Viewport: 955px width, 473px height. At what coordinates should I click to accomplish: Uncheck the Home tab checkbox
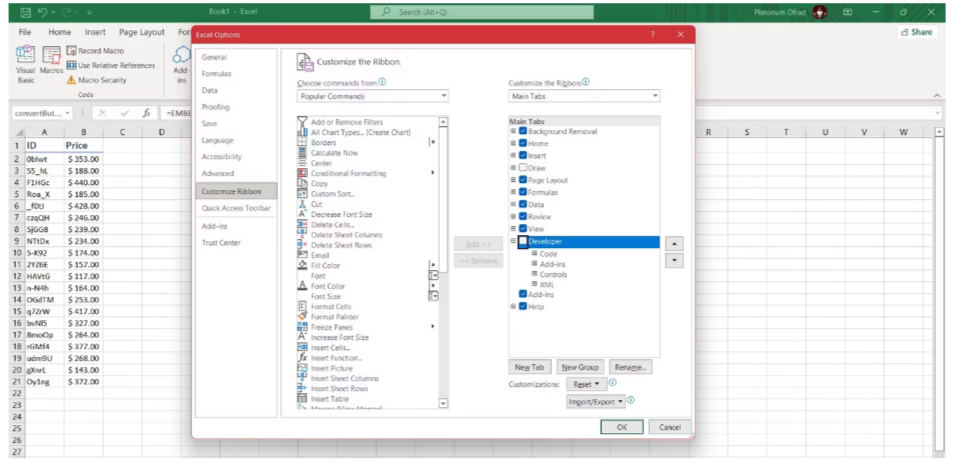(x=523, y=144)
